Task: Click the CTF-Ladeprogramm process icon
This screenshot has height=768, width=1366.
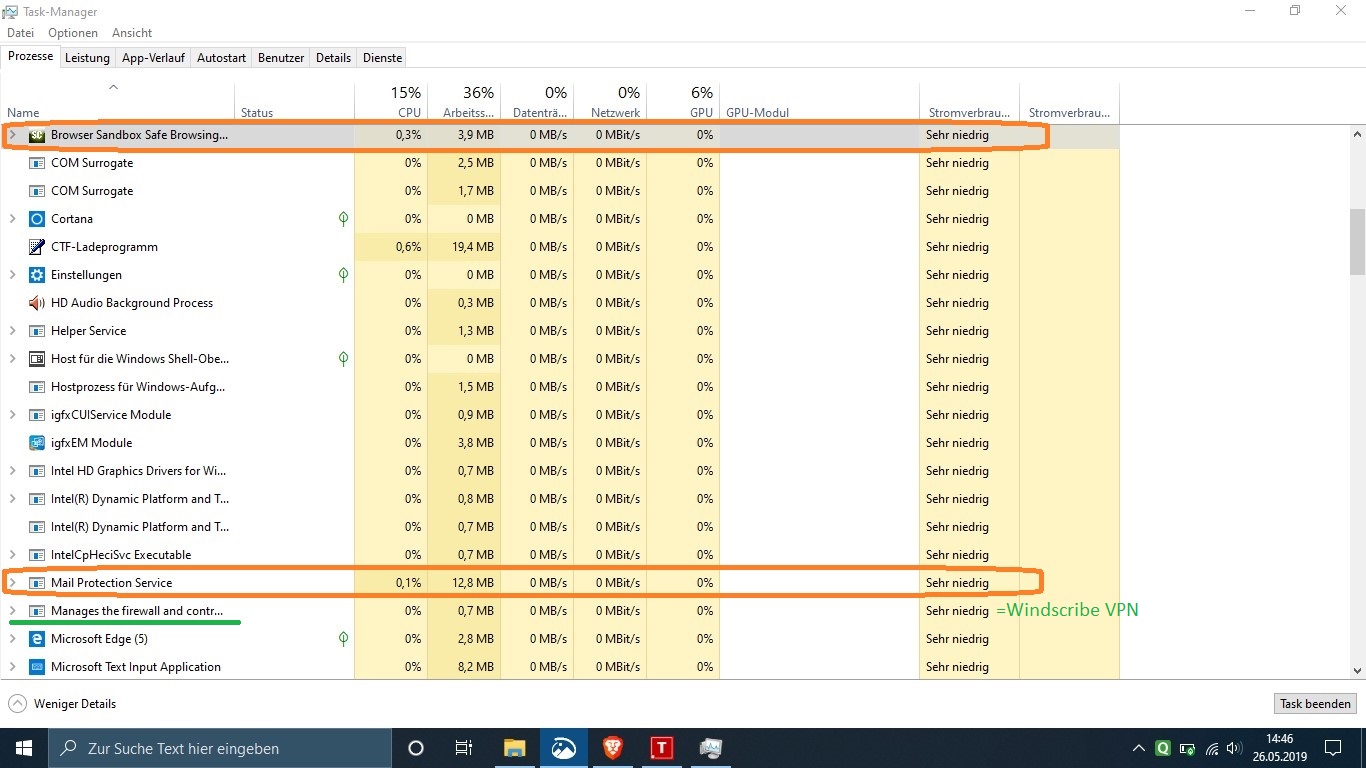Action: coord(37,247)
